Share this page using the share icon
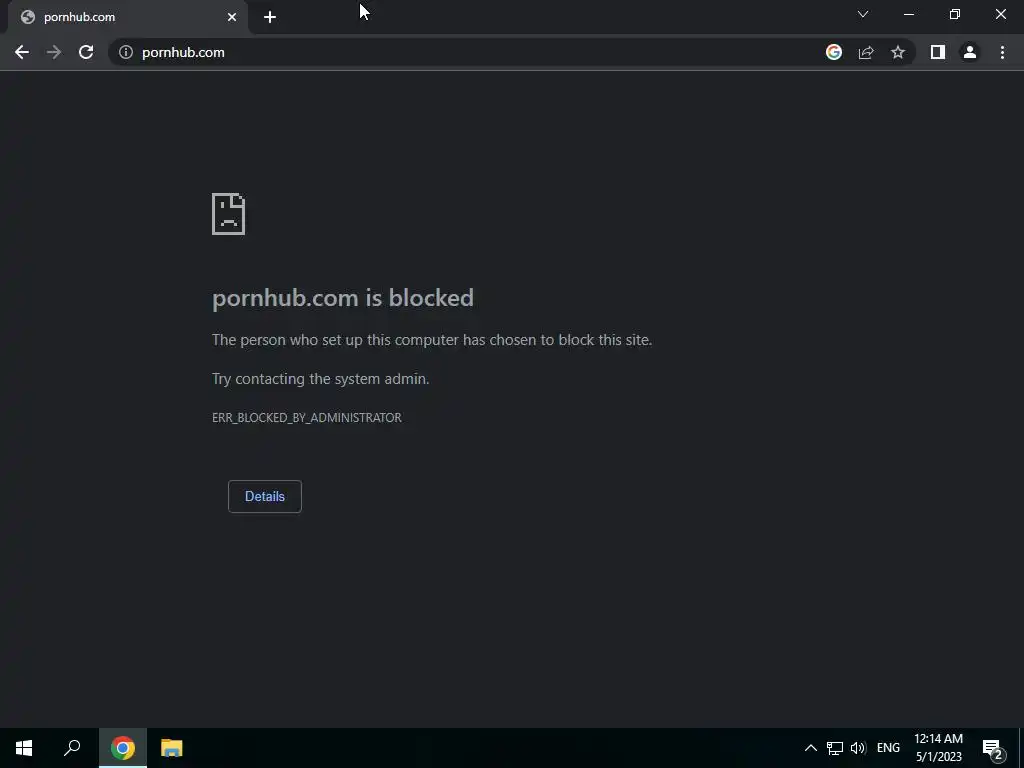 coord(866,52)
